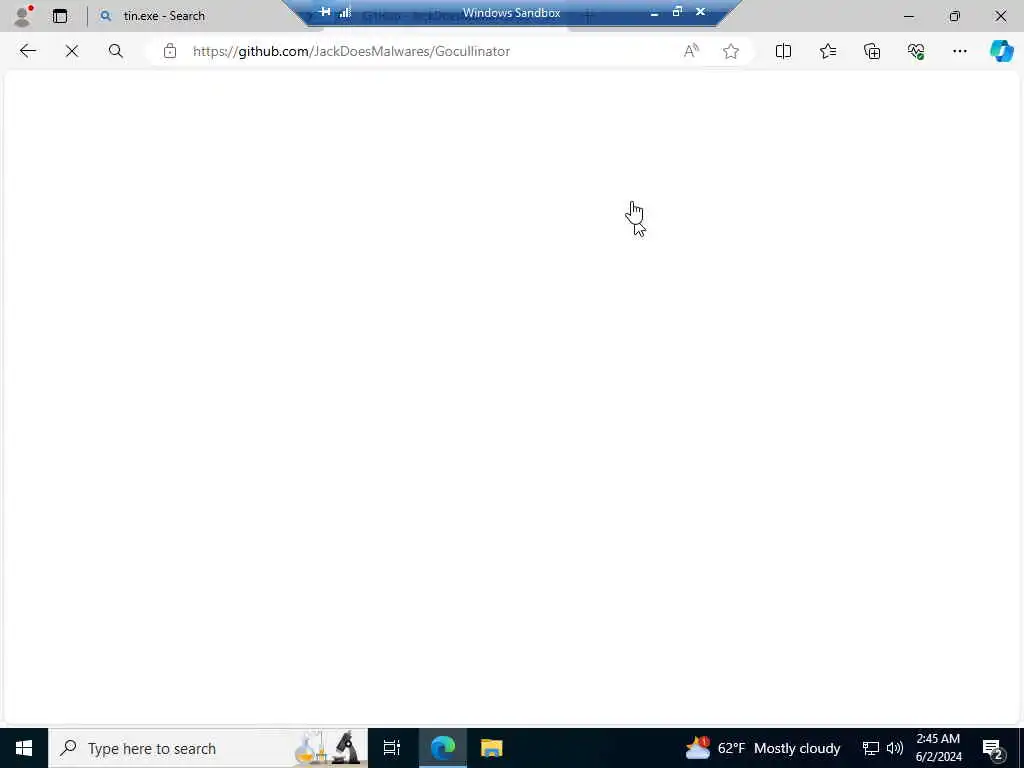Screen dimensions: 1024x768
Task: Open Collections panel
Action: pyautogui.click(x=872, y=51)
